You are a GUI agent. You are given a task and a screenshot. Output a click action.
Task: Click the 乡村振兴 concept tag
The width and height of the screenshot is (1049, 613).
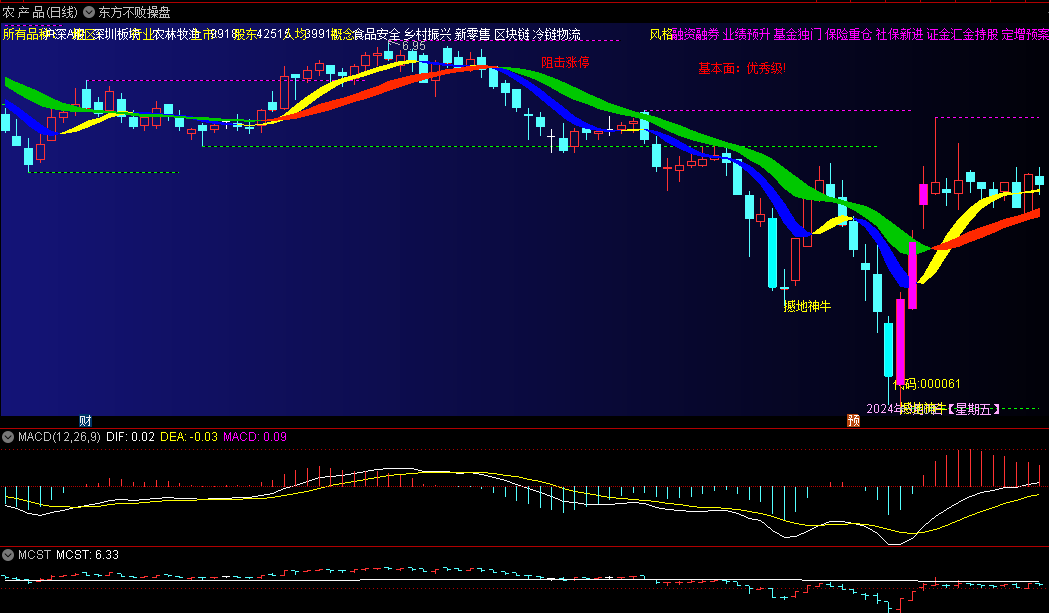pos(427,34)
